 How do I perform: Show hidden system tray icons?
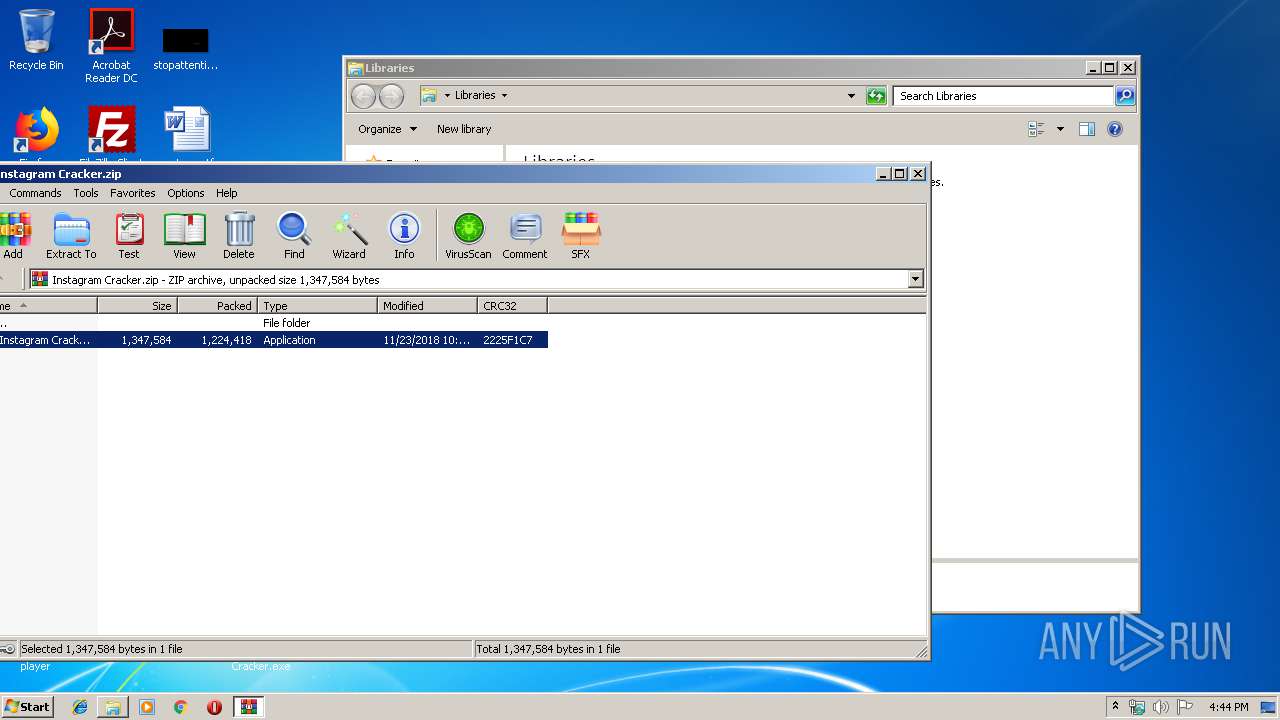(x=1115, y=707)
